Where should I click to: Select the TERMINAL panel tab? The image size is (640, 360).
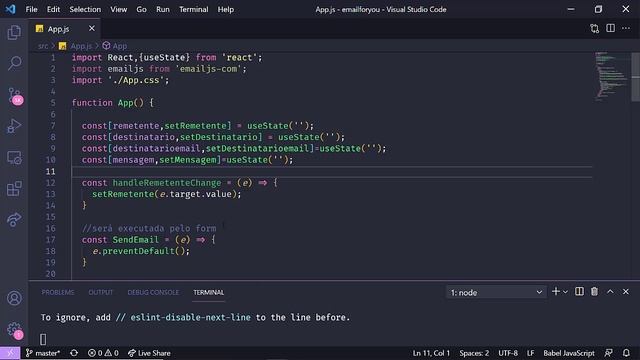[x=209, y=292]
